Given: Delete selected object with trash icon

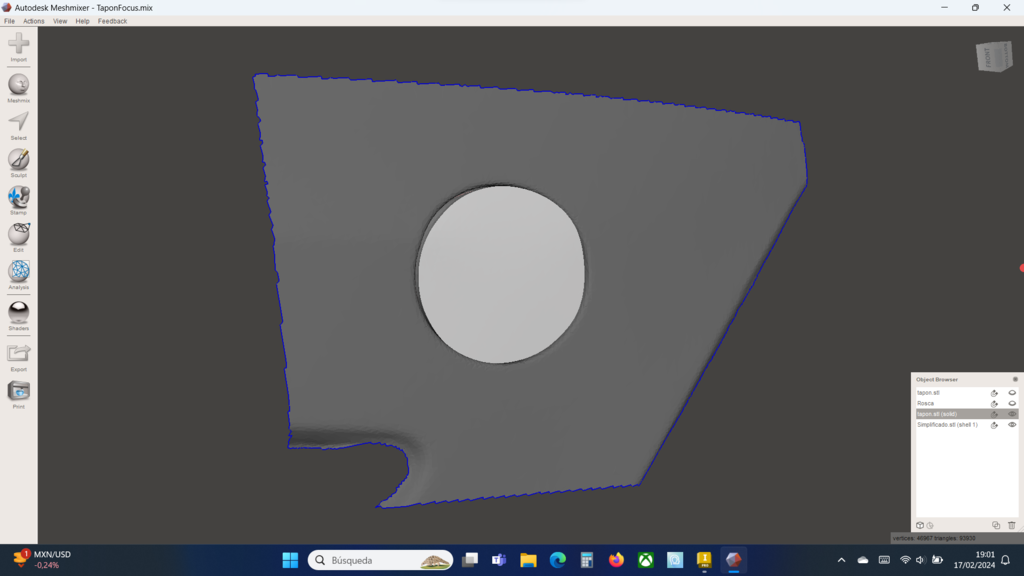Looking at the screenshot, I should (x=1012, y=525).
